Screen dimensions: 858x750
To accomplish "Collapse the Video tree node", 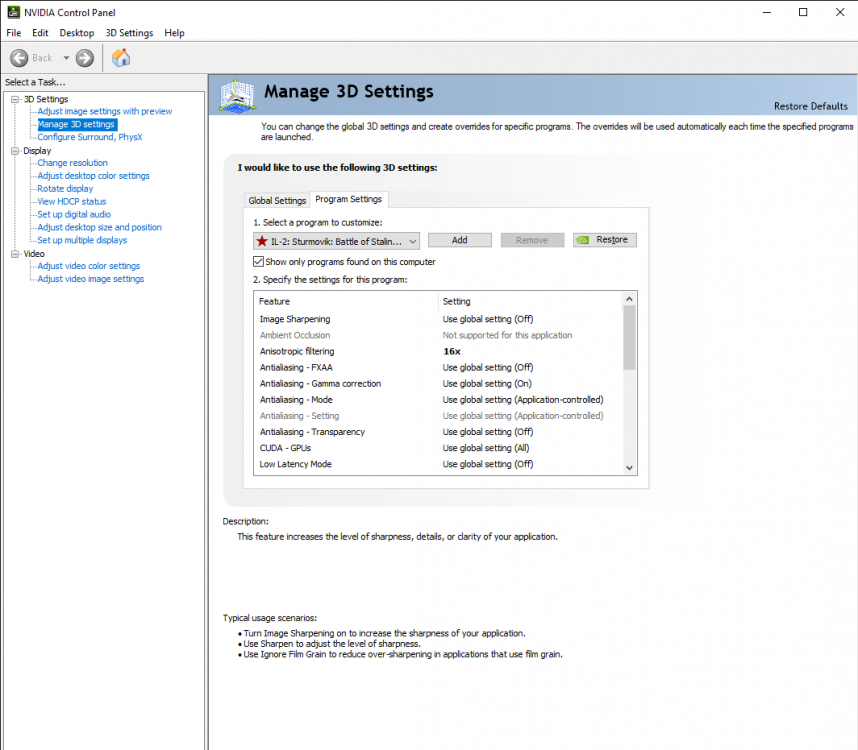I will (x=15, y=254).
